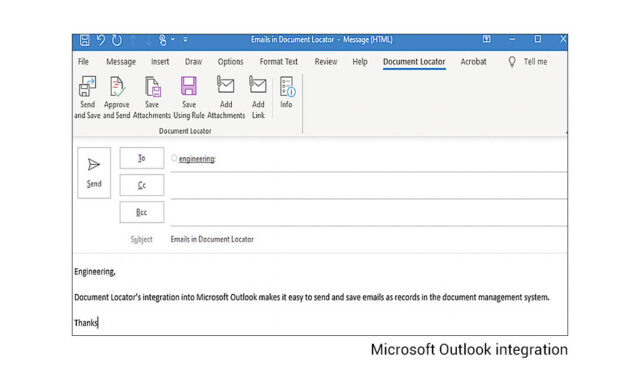This screenshot has height=384, width=640.
Task: Click into the Cc input field
Action: pos(369,186)
